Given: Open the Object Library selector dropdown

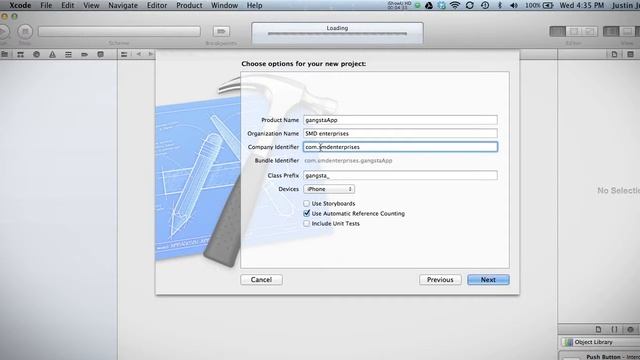Looking at the screenshot, I should 601,342.
